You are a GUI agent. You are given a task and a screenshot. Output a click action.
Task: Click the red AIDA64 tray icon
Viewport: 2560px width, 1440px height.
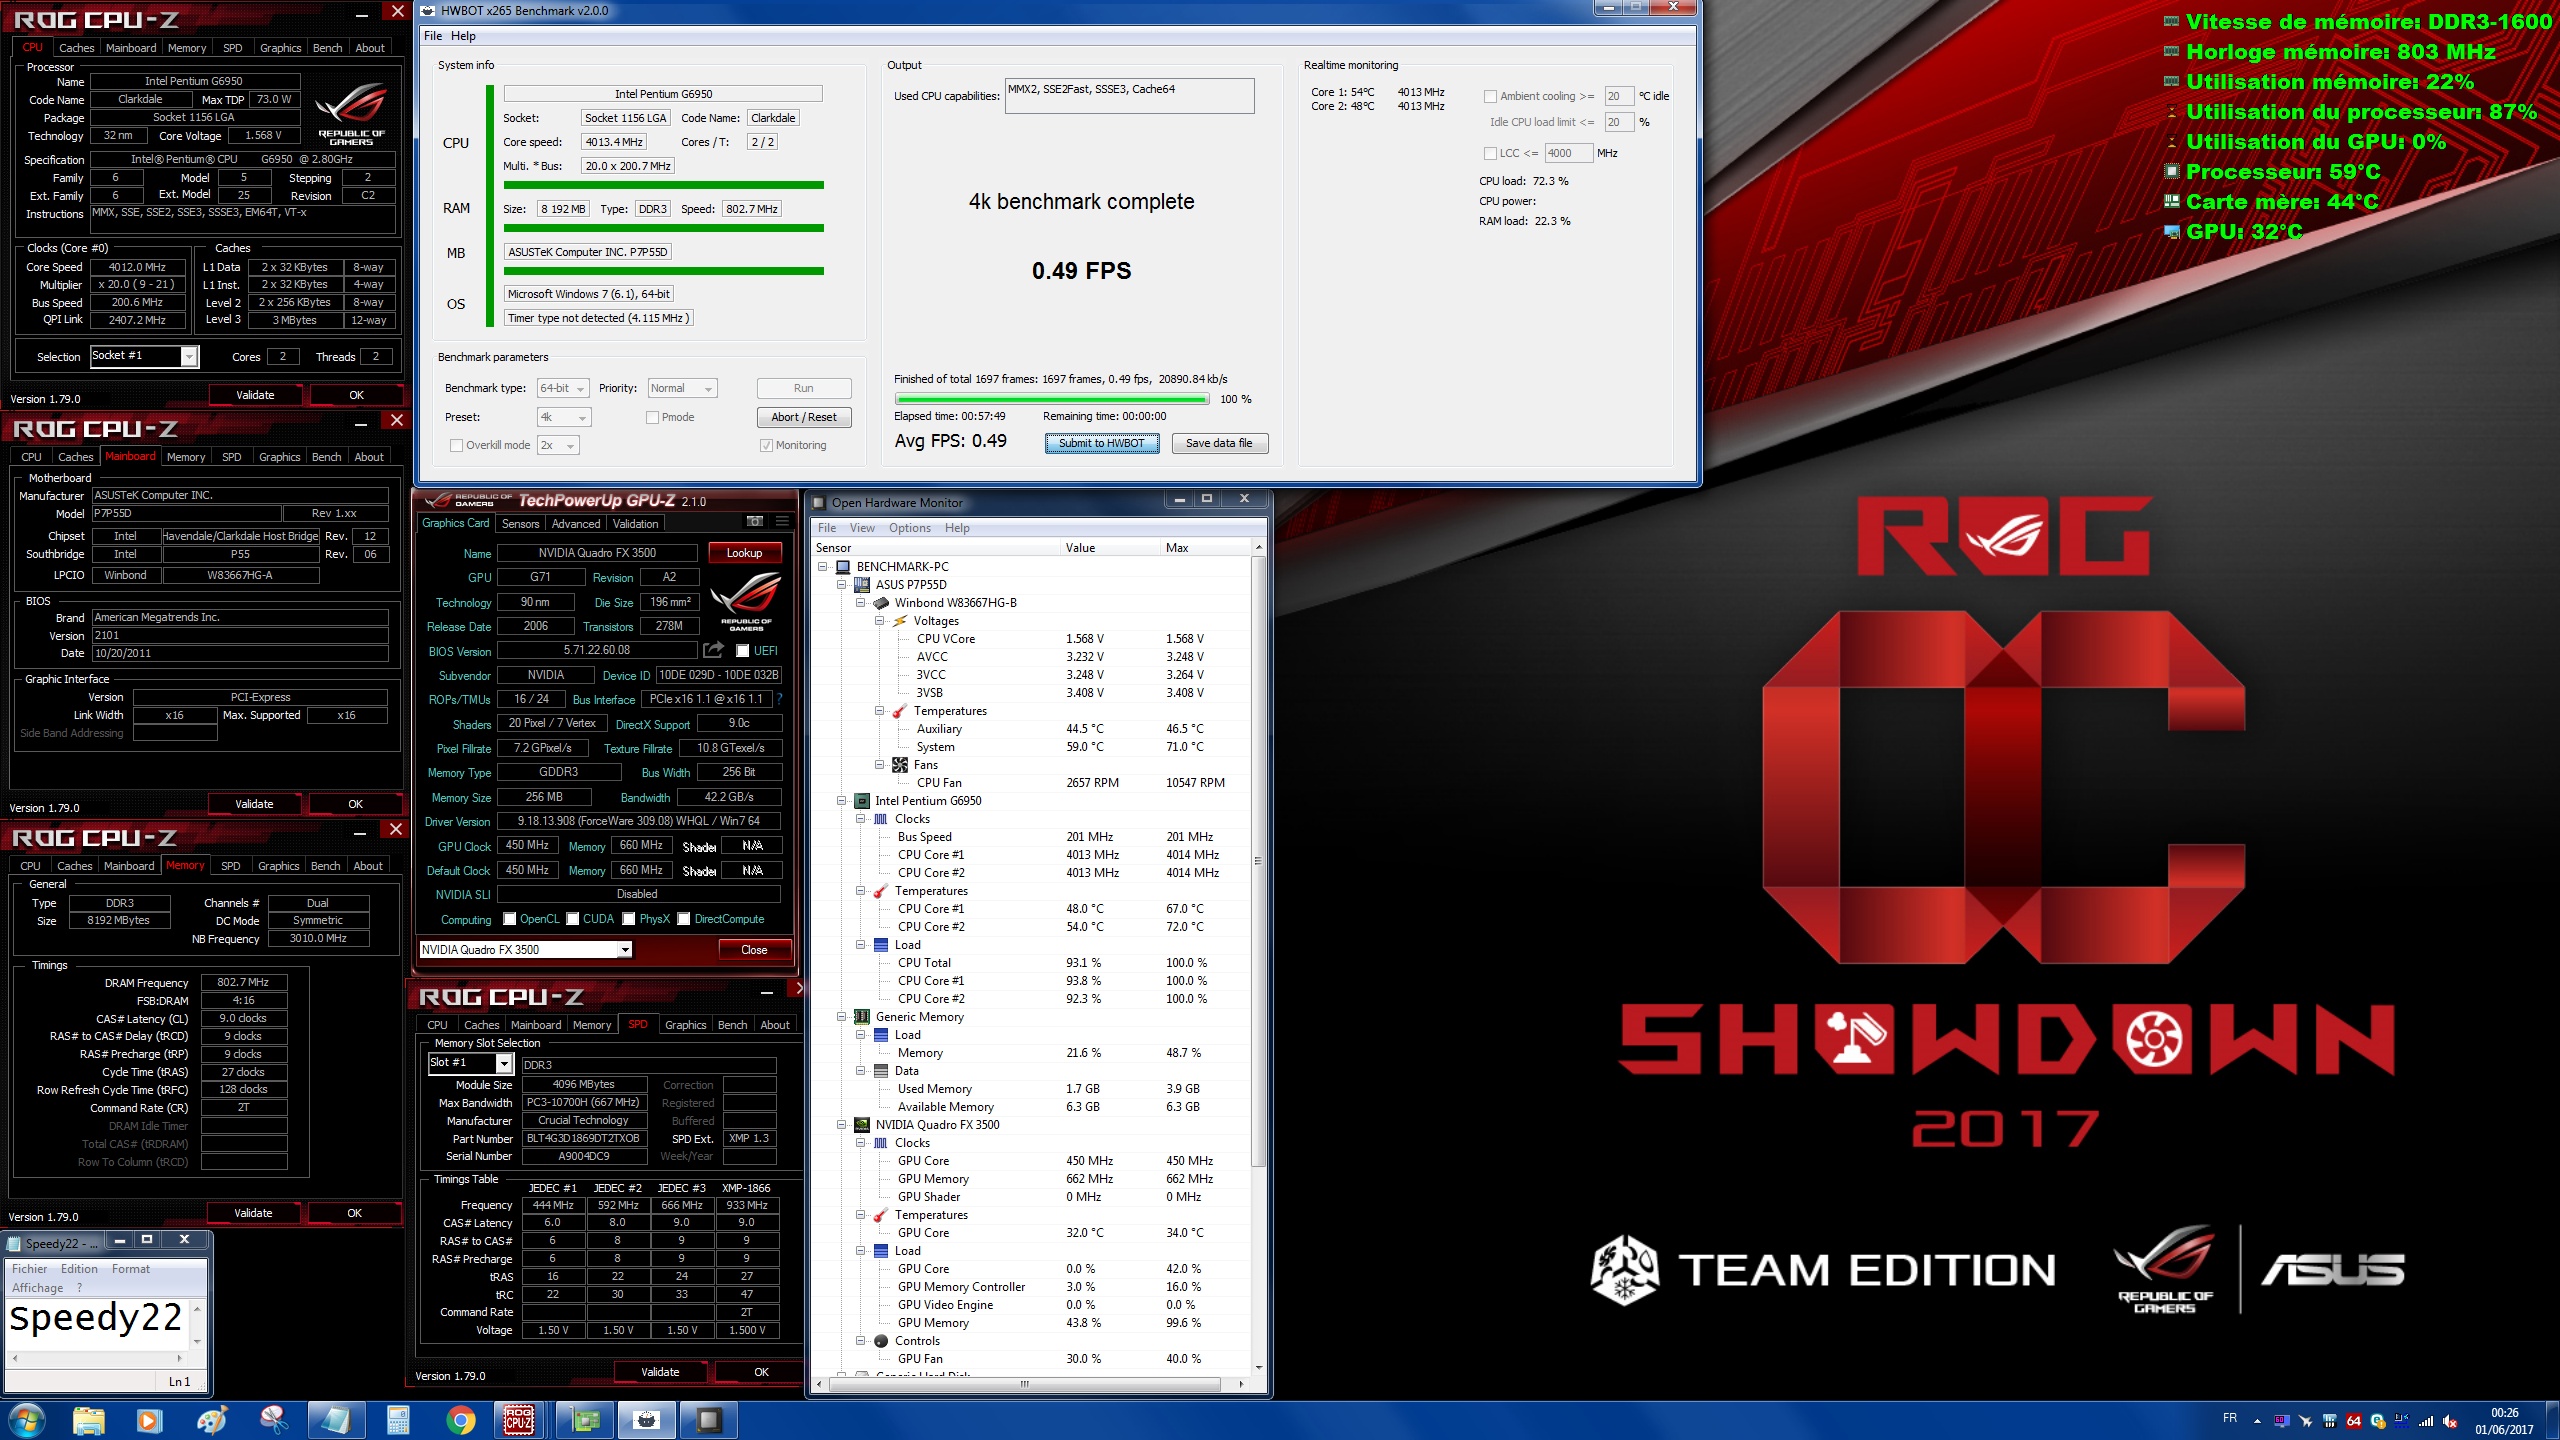(x=2354, y=1420)
